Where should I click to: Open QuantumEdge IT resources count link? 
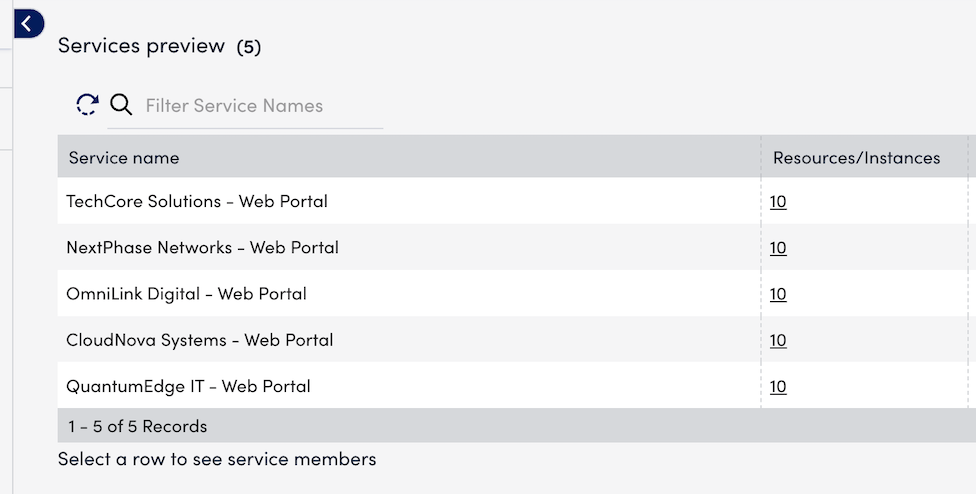click(x=778, y=386)
